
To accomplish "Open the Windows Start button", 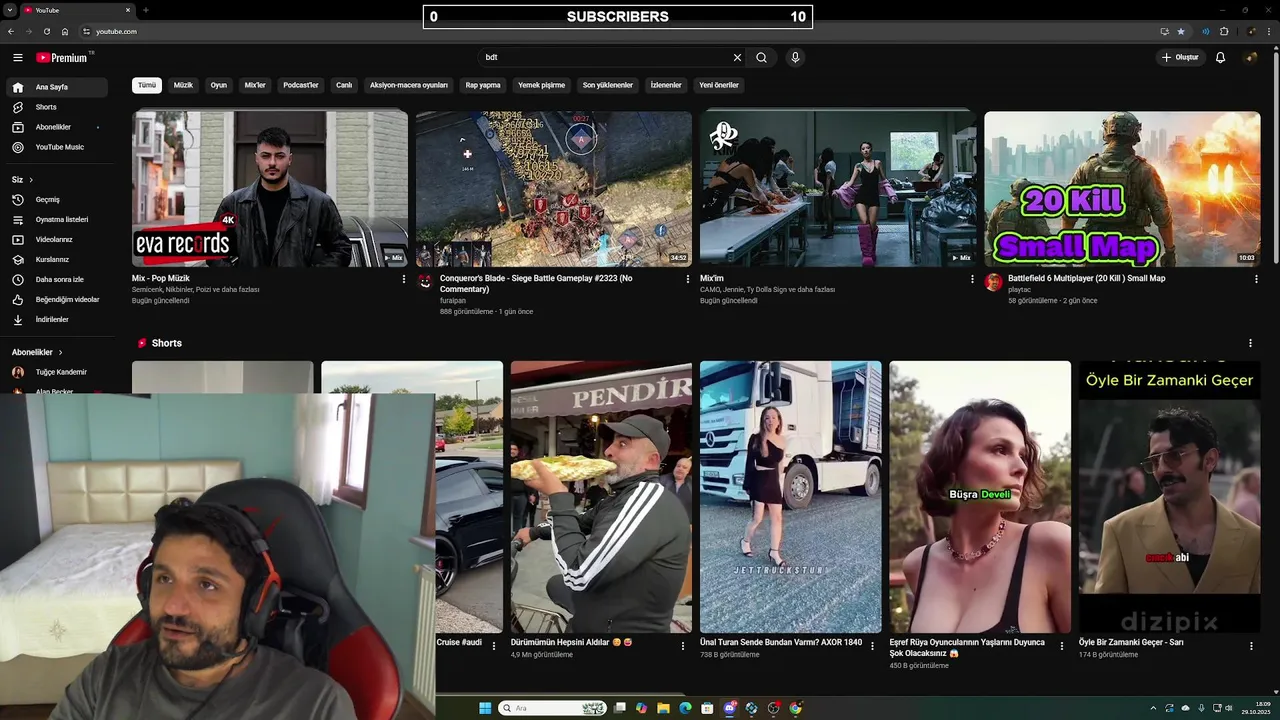I will tap(485, 708).
